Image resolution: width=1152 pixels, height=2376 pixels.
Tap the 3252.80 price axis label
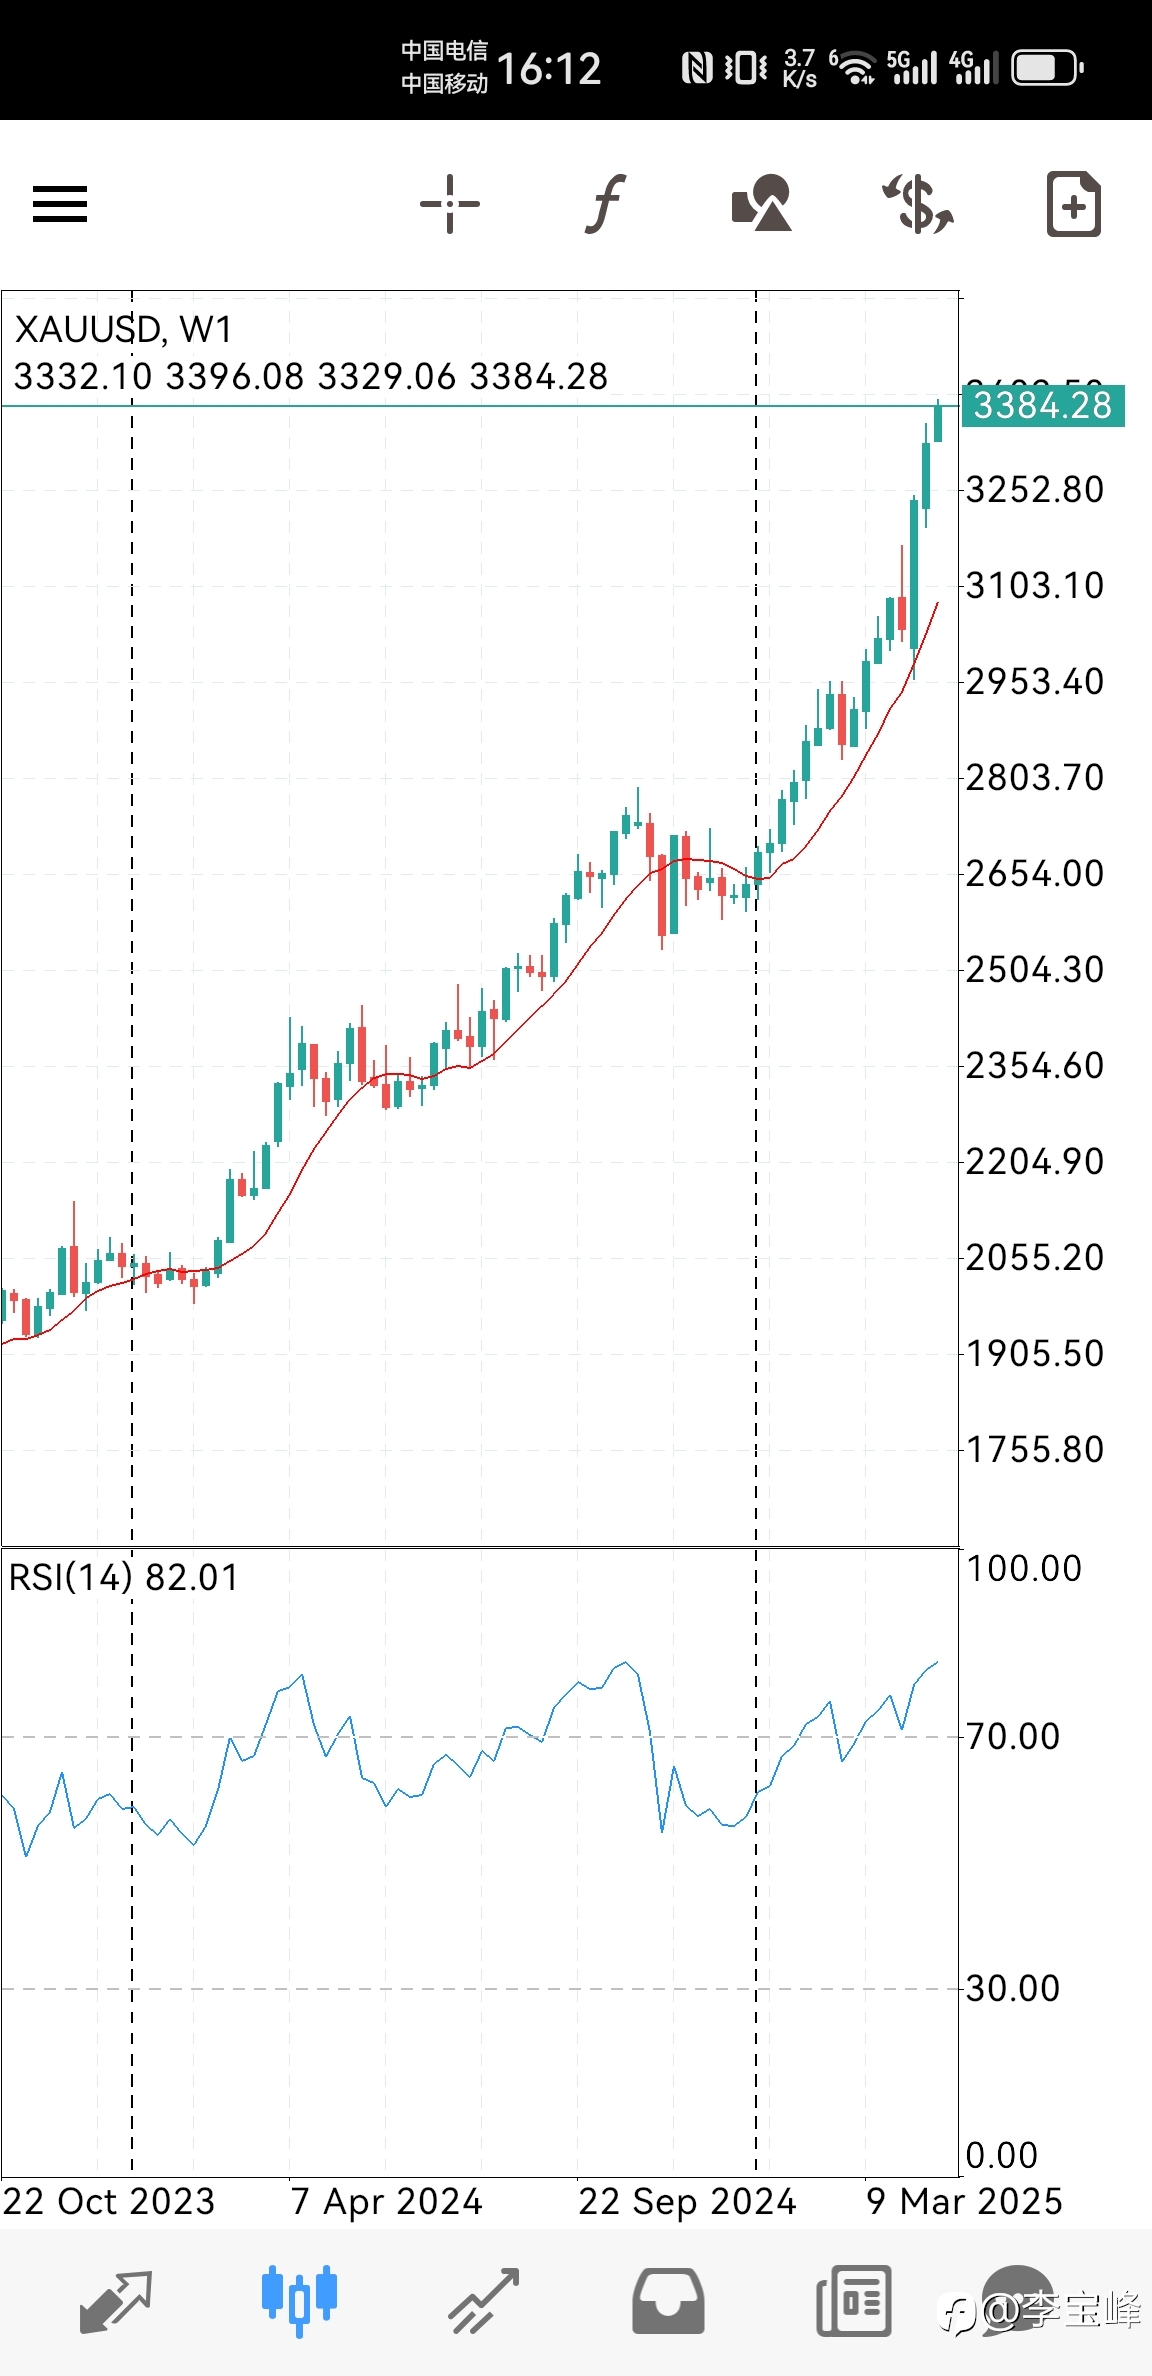(x=1035, y=490)
